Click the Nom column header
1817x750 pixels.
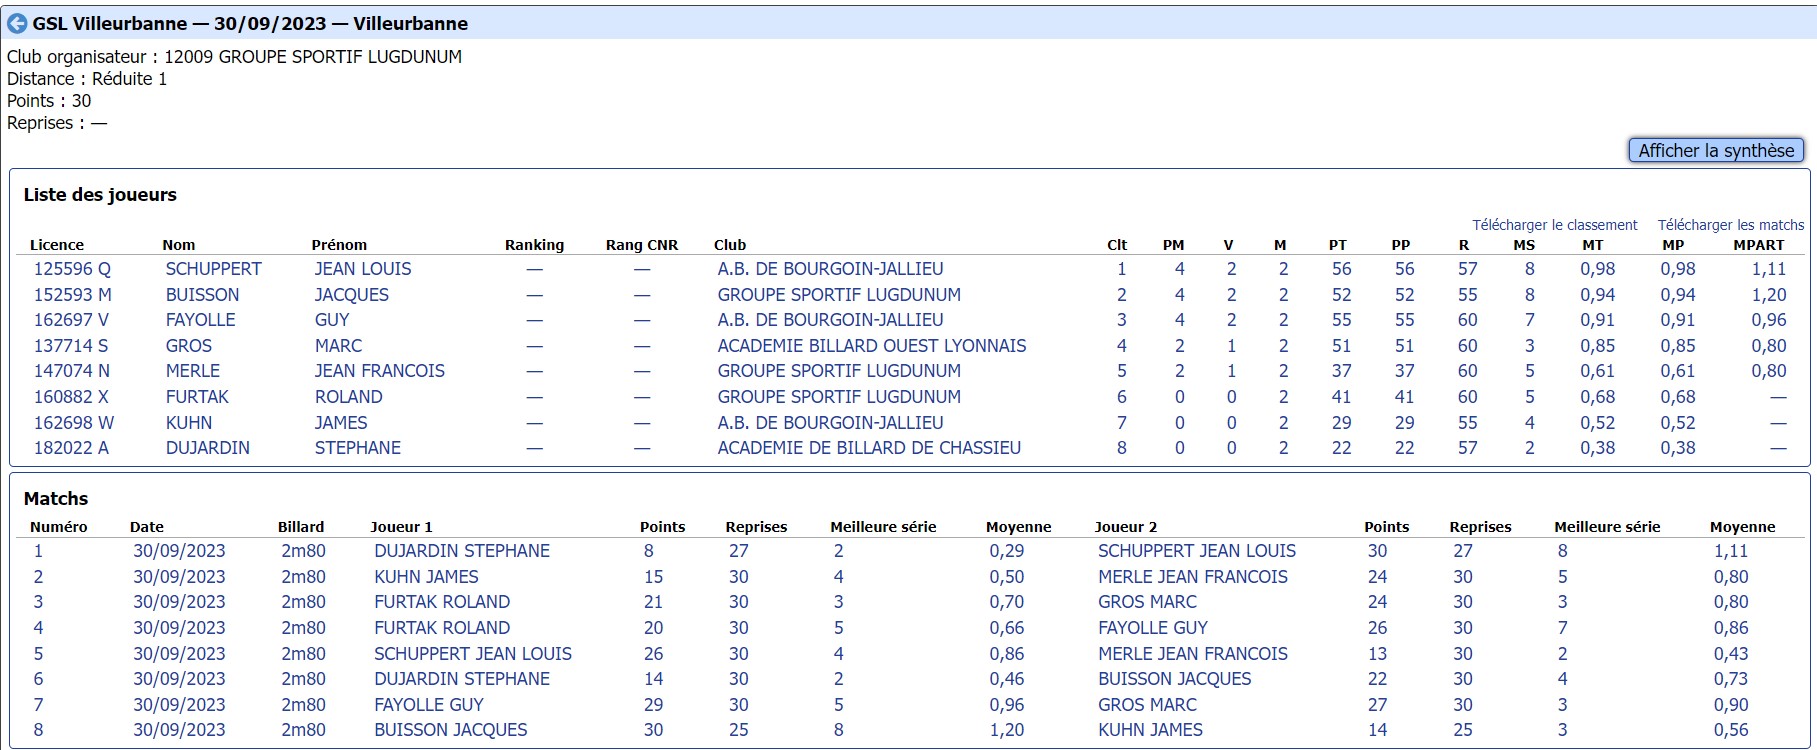point(179,245)
